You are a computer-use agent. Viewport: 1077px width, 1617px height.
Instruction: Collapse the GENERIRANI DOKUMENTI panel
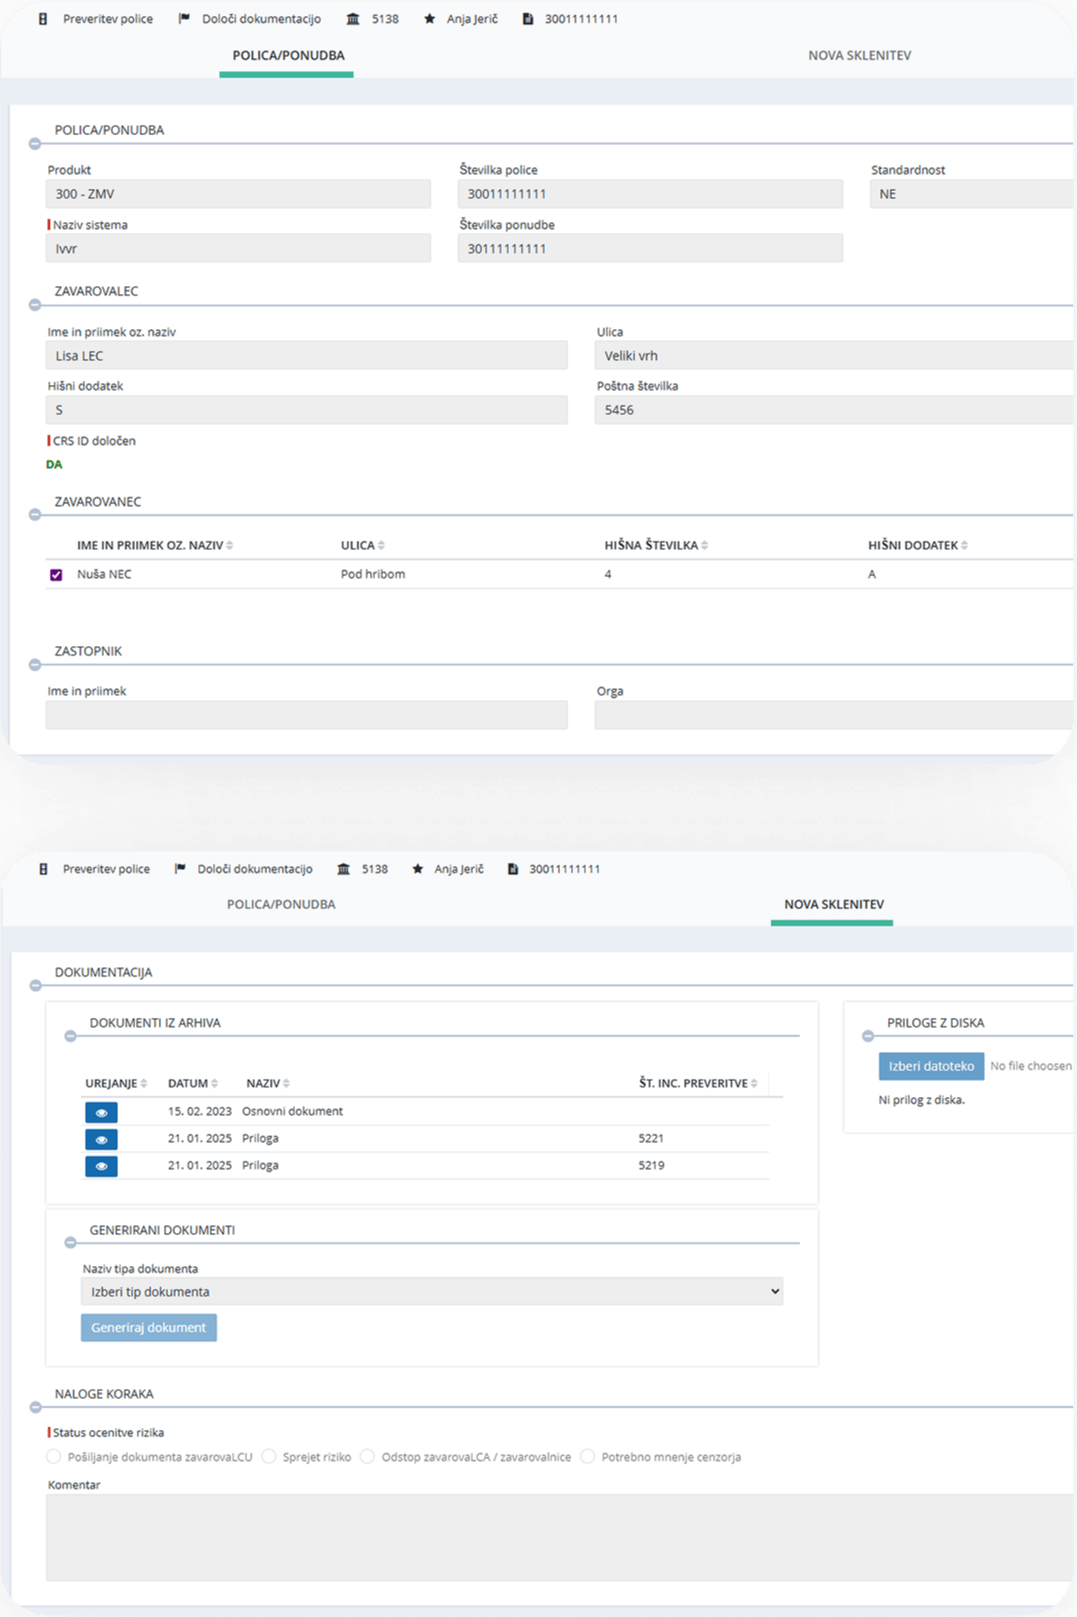70,1243
